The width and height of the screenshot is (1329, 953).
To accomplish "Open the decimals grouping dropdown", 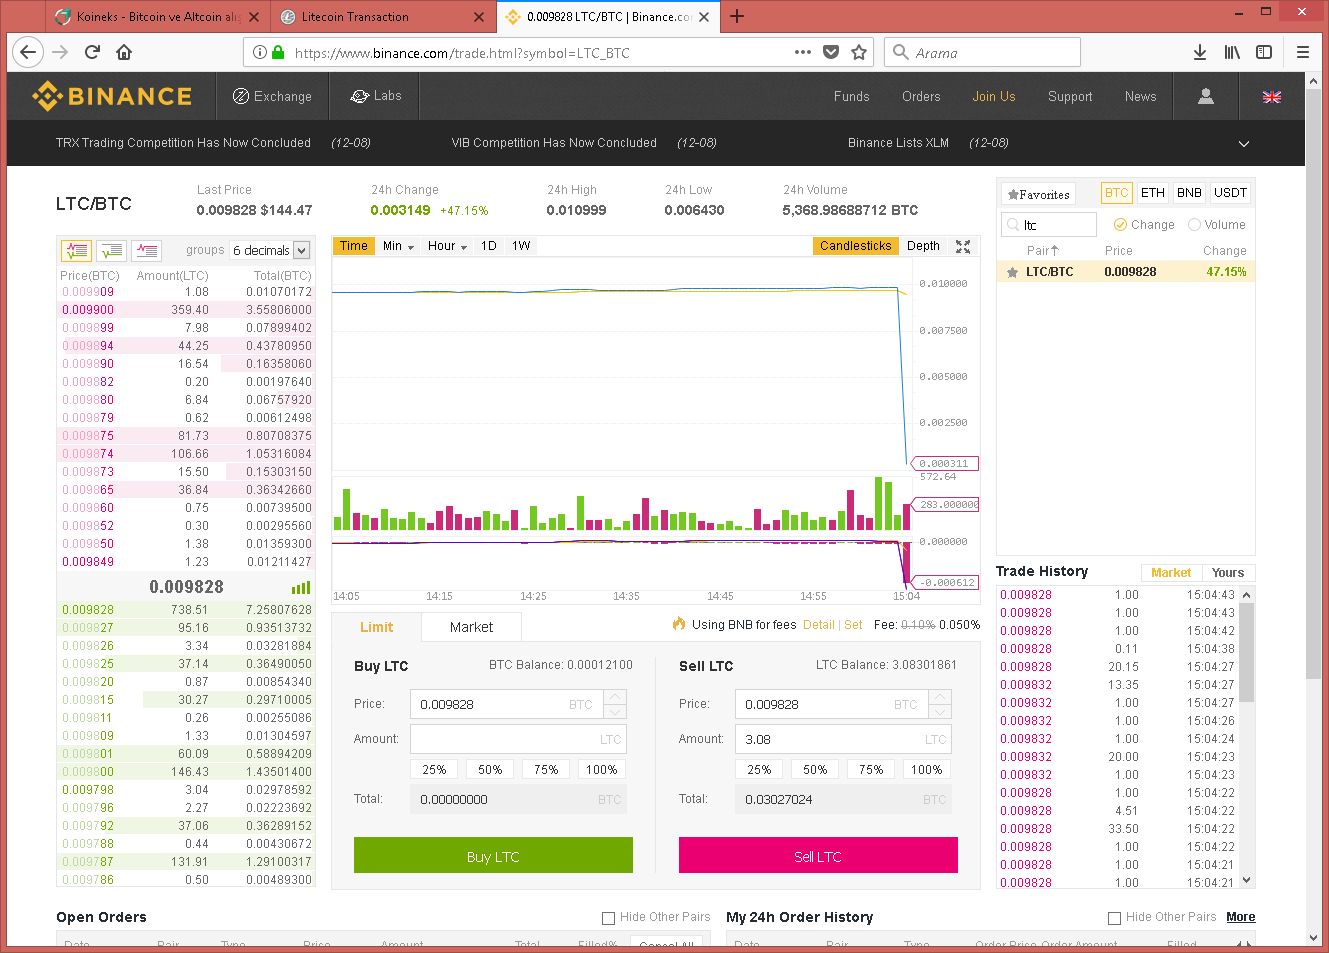I will pyautogui.click(x=271, y=250).
